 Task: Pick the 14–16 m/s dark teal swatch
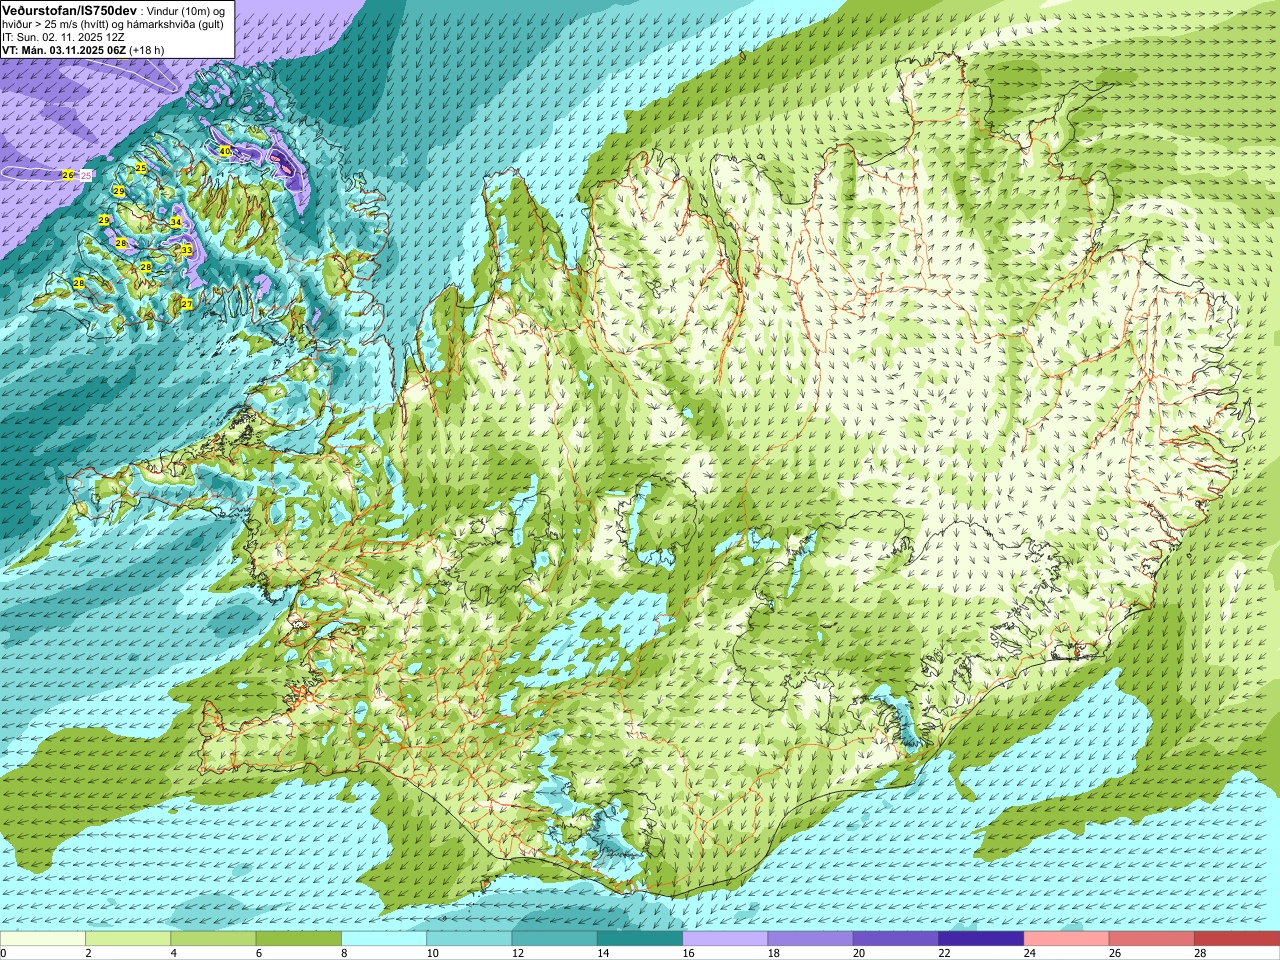pyautogui.click(x=640, y=939)
